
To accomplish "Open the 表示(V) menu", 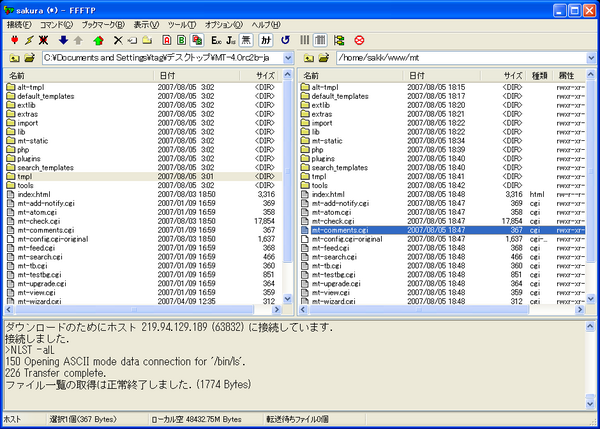I will tap(146, 25).
